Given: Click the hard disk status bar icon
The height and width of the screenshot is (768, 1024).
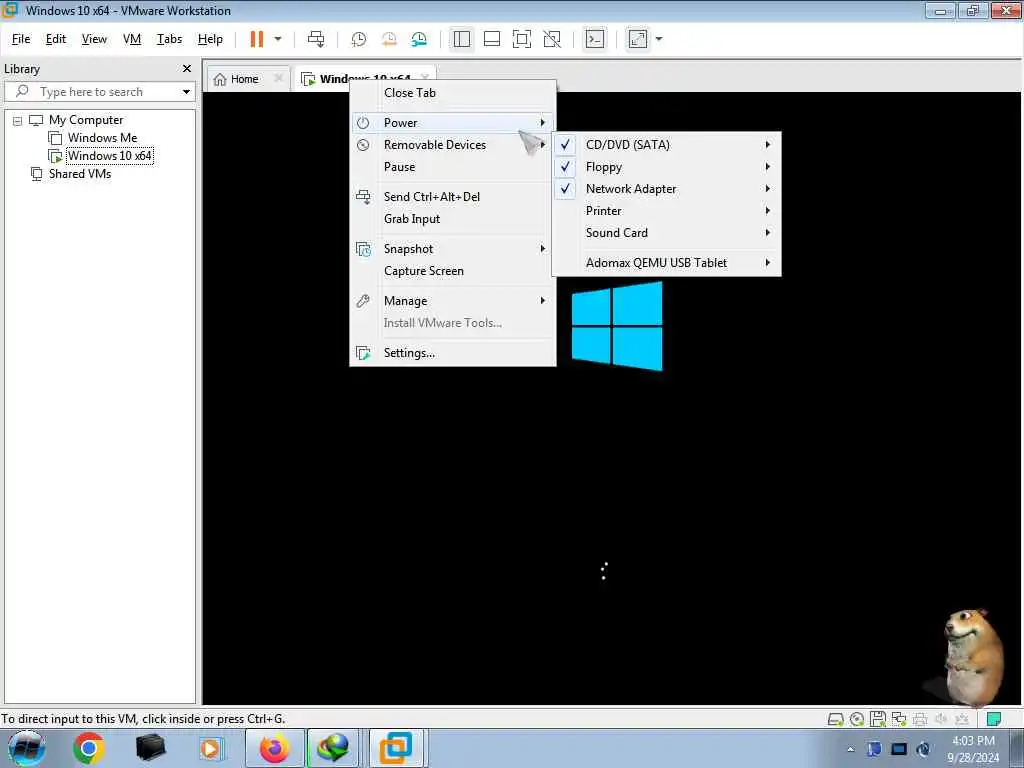Looking at the screenshot, I should pos(835,719).
